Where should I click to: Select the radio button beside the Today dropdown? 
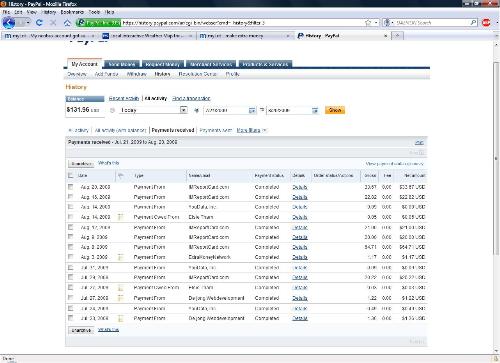click(112, 110)
